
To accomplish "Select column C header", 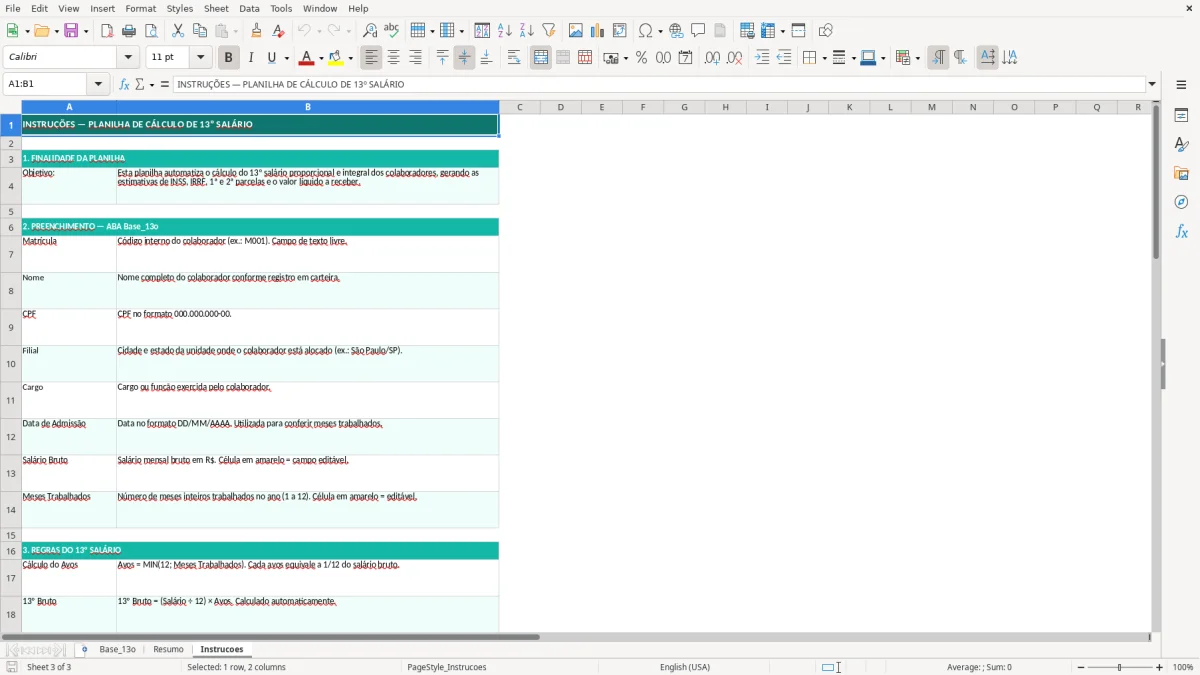I will 519,107.
